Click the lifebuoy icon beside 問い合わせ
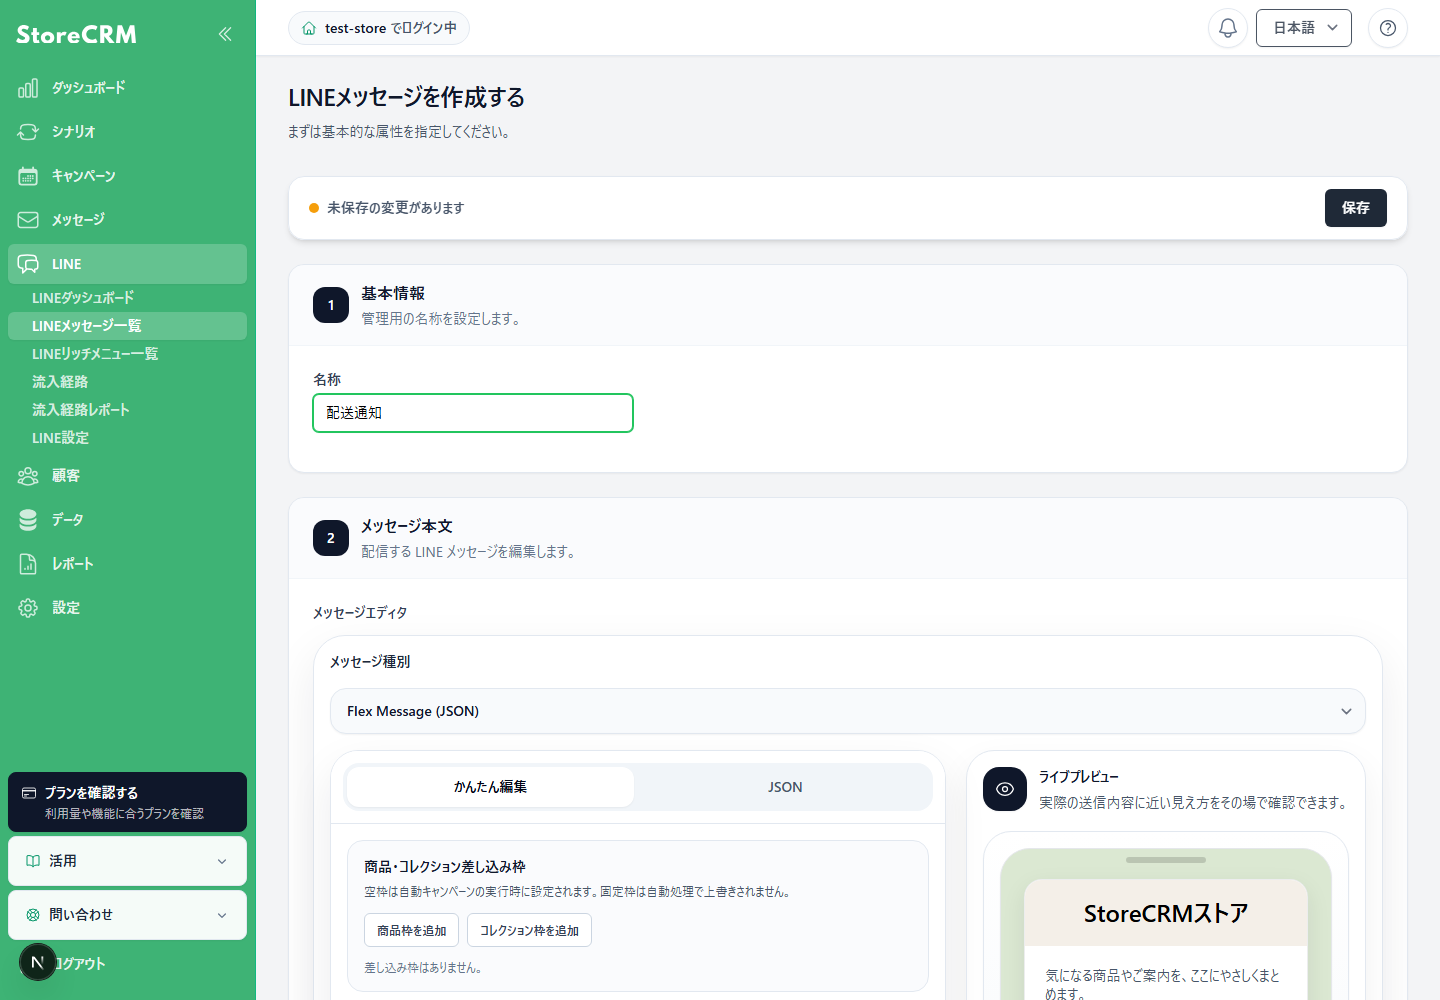Screen dimensions: 1440x1000 tap(33, 915)
